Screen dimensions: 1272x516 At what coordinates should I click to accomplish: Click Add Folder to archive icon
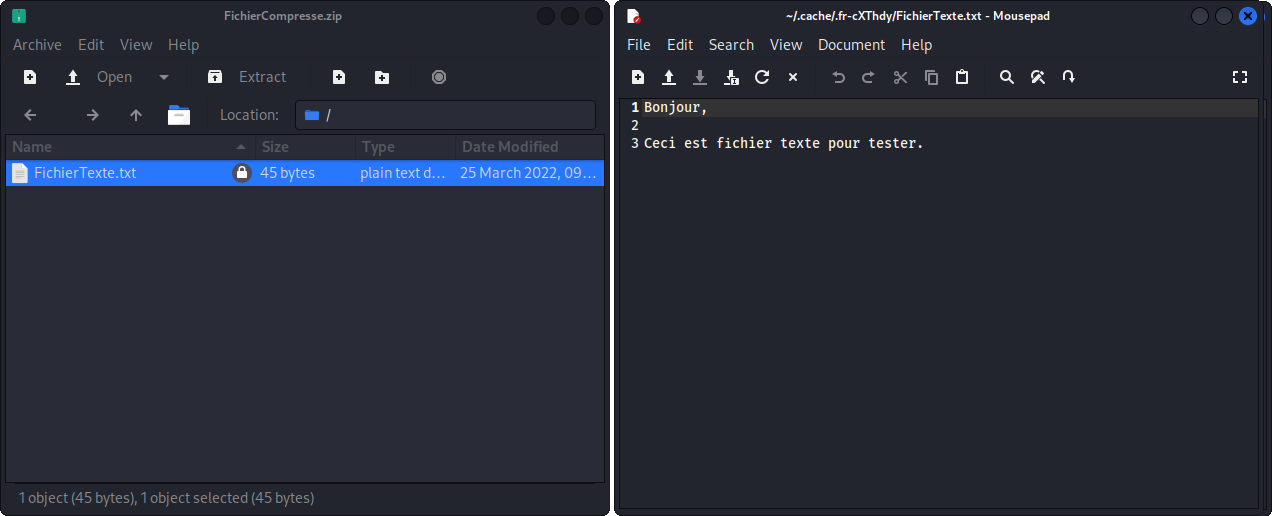(382, 77)
